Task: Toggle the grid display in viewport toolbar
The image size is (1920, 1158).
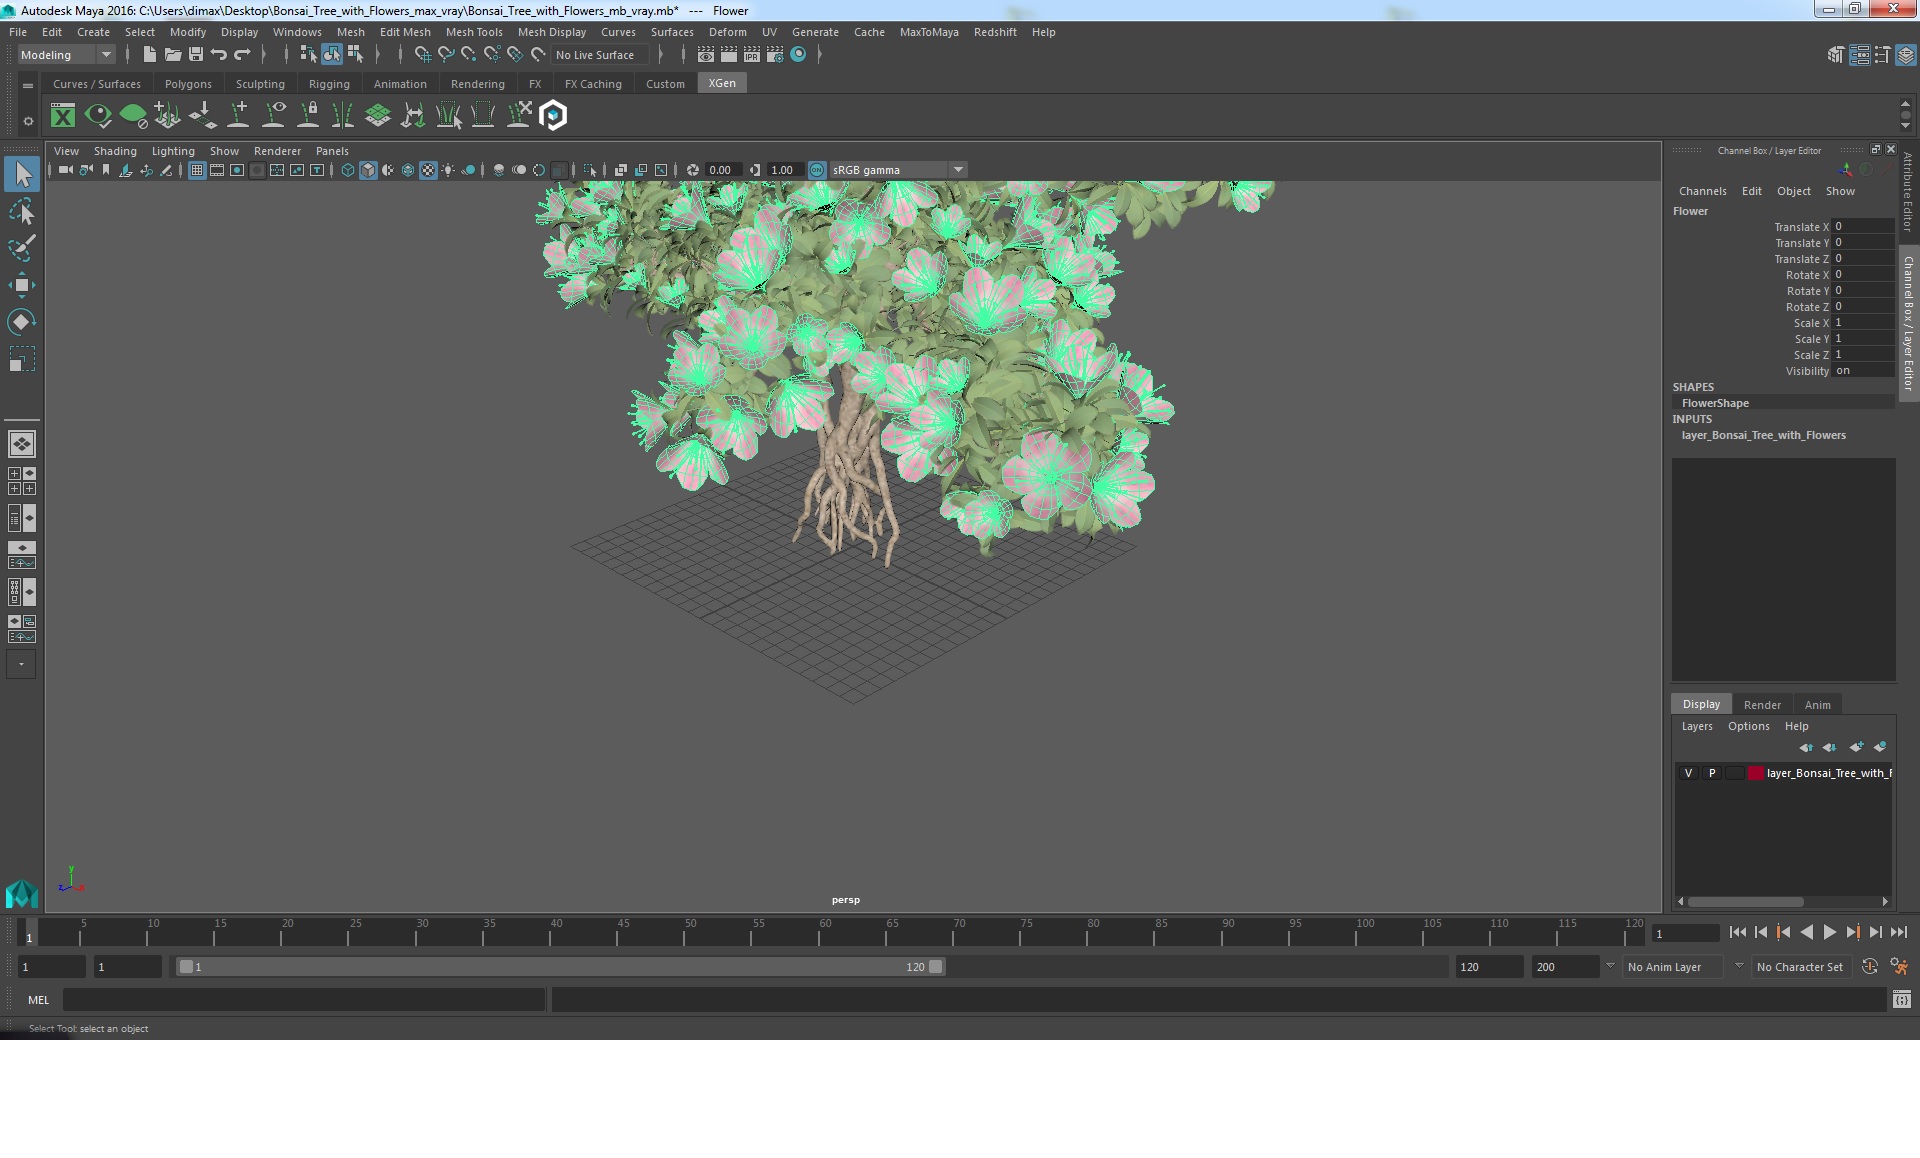Action: [197, 170]
